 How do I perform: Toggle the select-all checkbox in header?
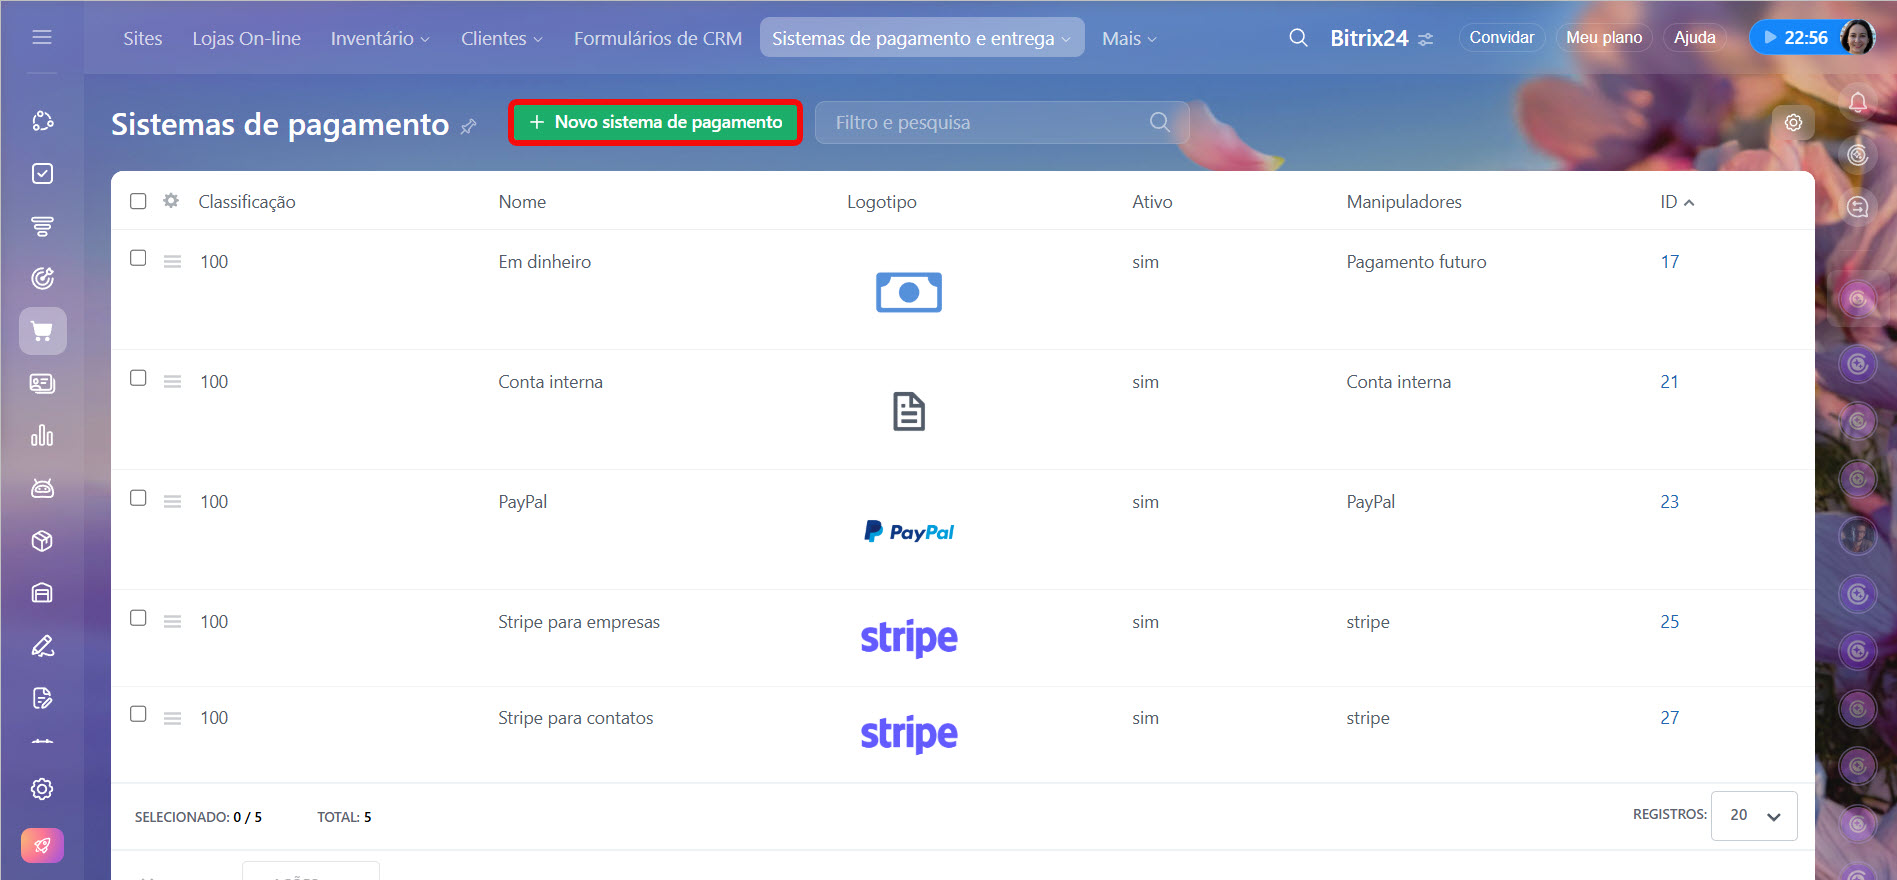[138, 201]
